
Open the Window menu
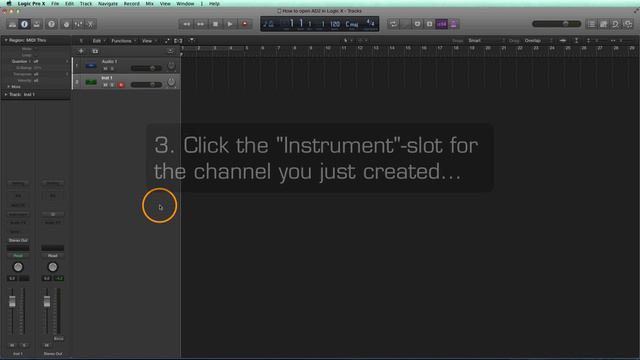pos(185,4)
